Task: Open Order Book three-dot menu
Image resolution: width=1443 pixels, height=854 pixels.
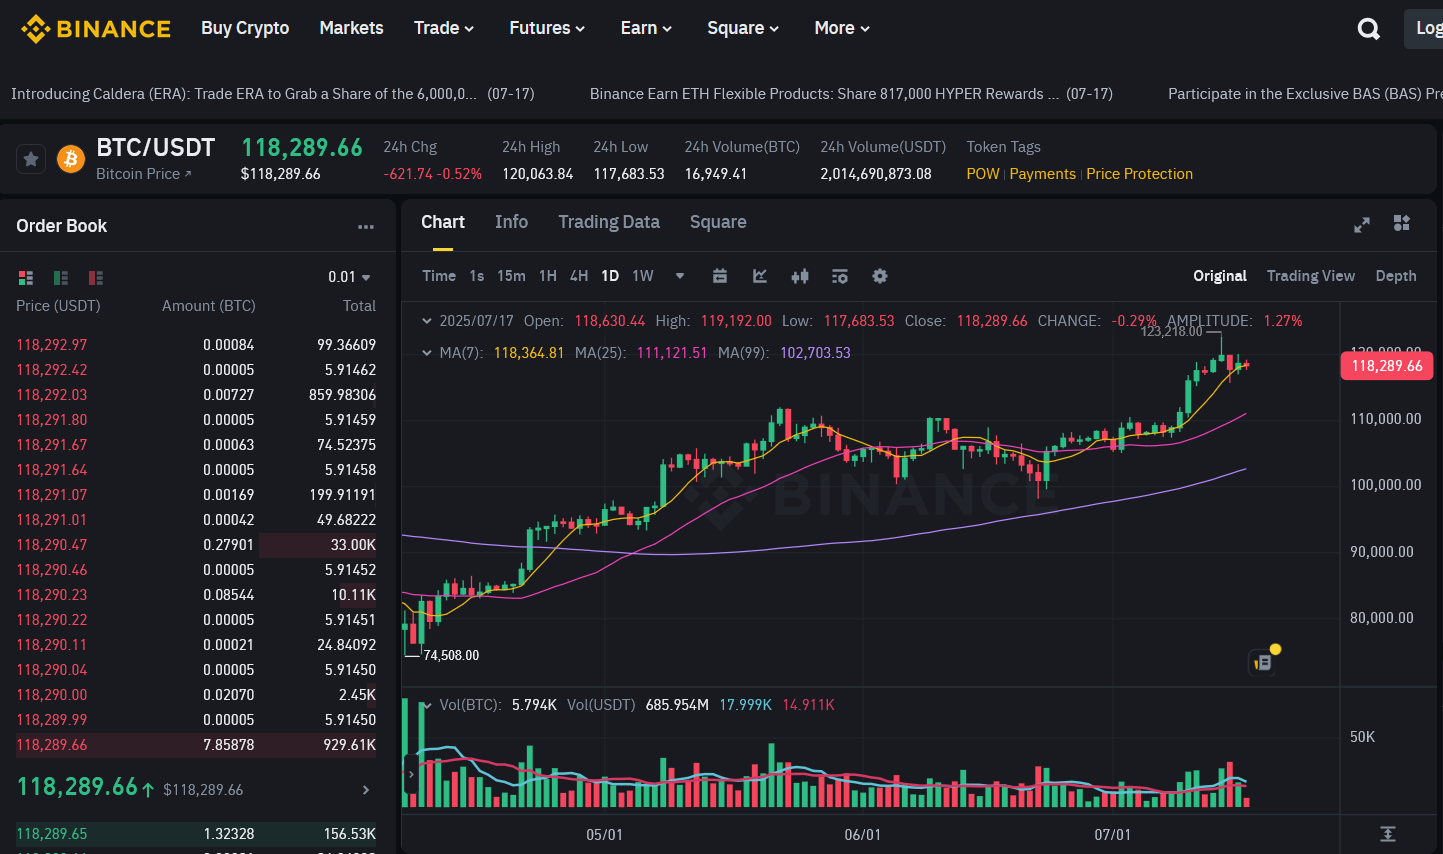Action: pos(366,227)
